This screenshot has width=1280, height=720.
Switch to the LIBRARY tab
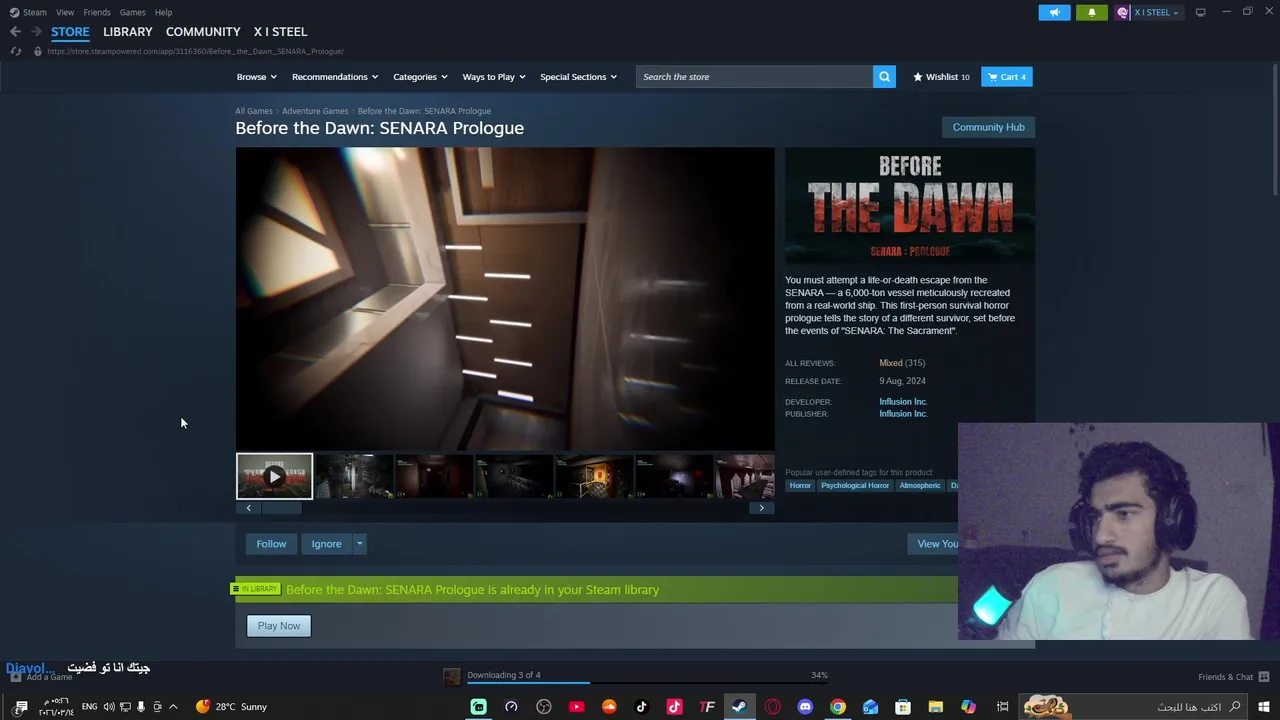(128, 32)
